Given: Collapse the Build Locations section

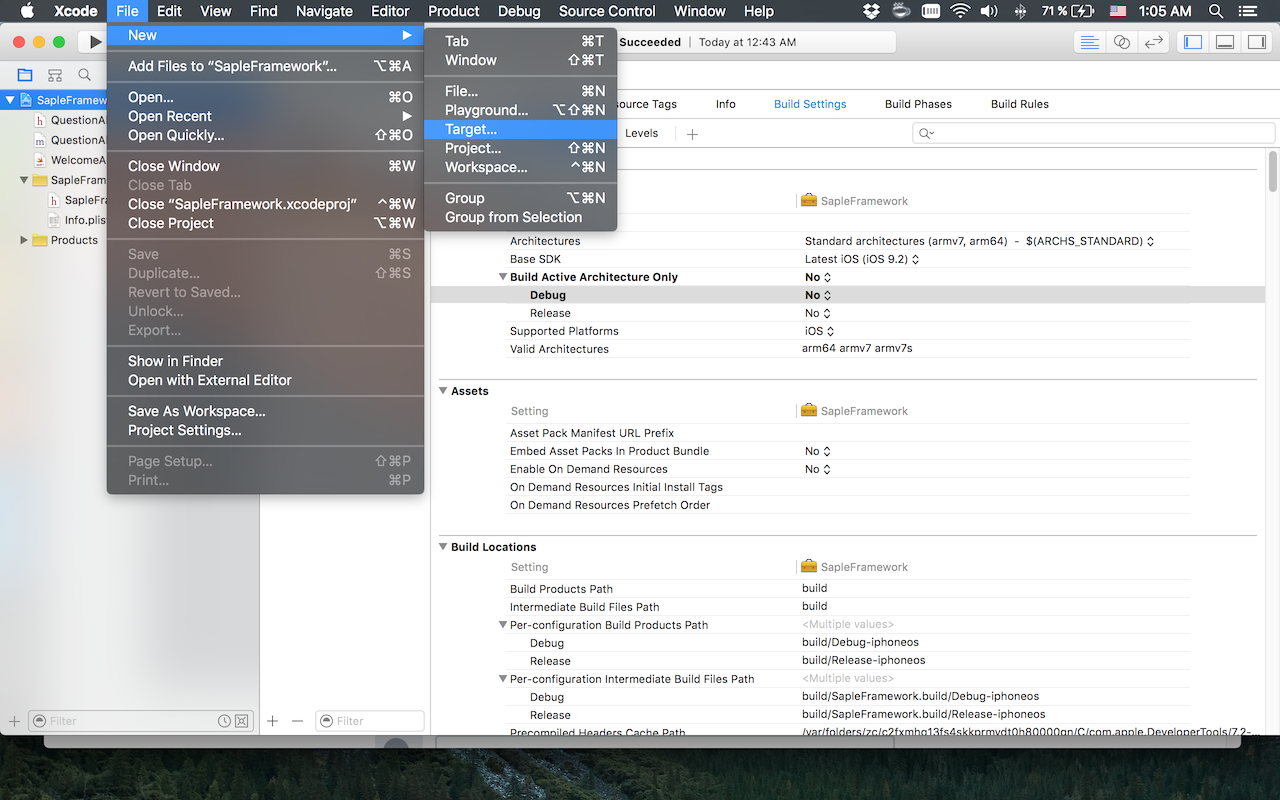Looking at the screenshot, I should click(x=443, y=547).
